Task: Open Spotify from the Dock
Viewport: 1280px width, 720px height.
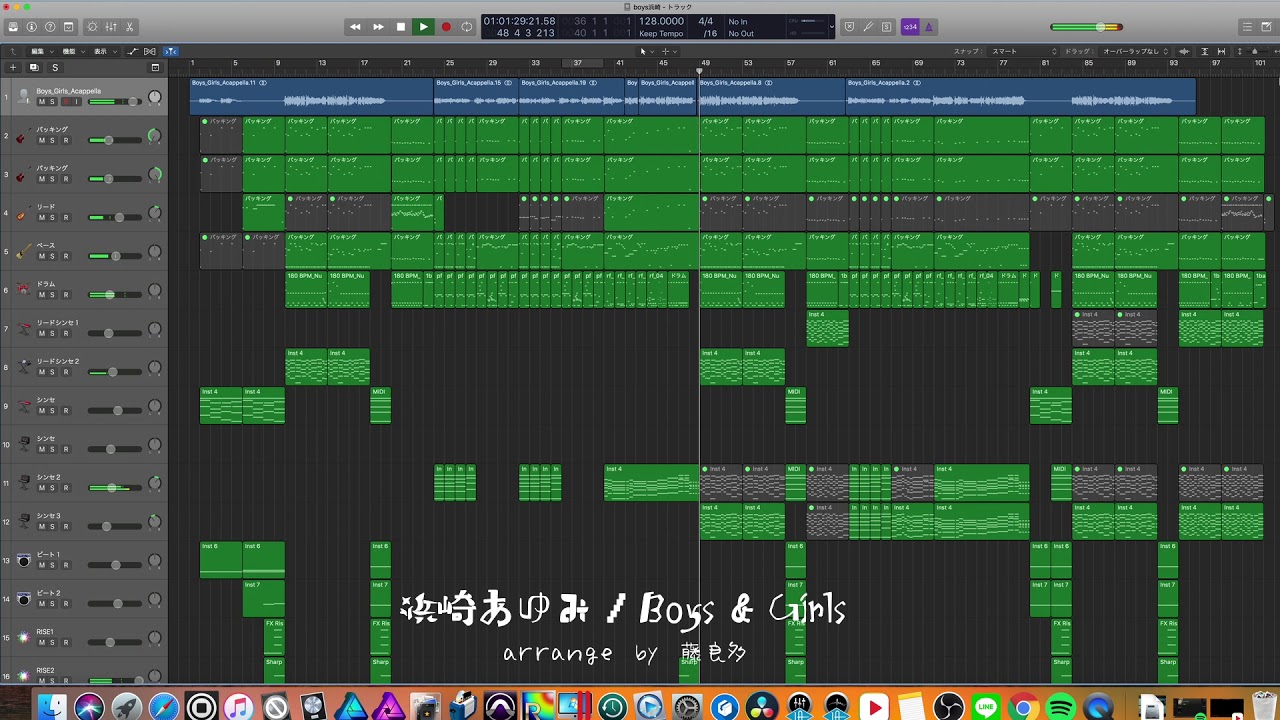Action: (1061, 708)
